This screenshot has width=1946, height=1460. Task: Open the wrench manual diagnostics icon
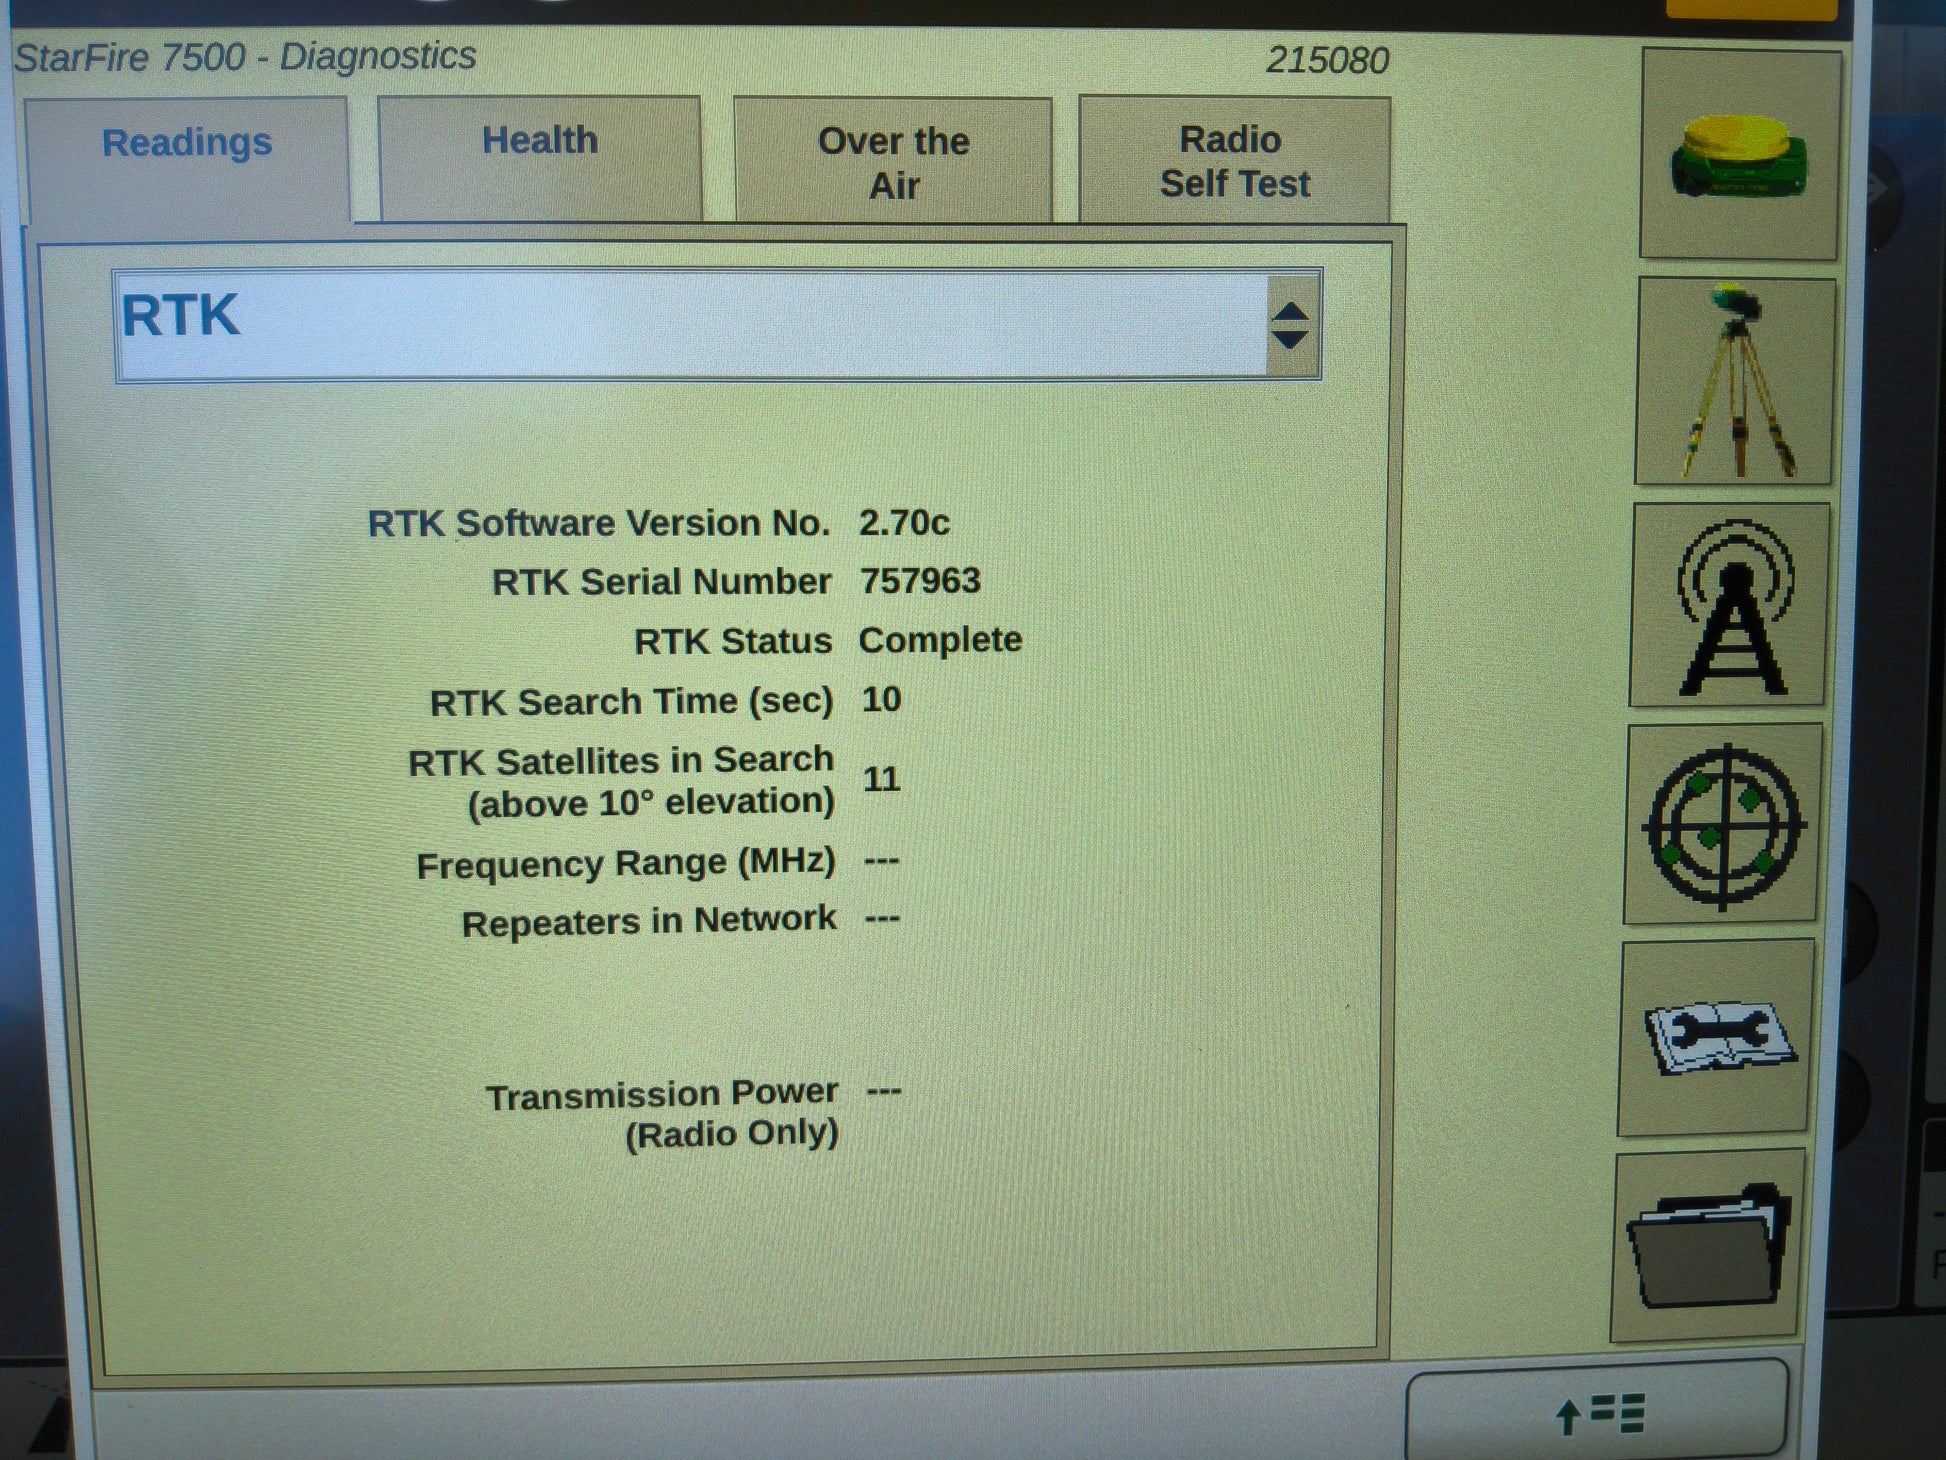[1717, 1037]
